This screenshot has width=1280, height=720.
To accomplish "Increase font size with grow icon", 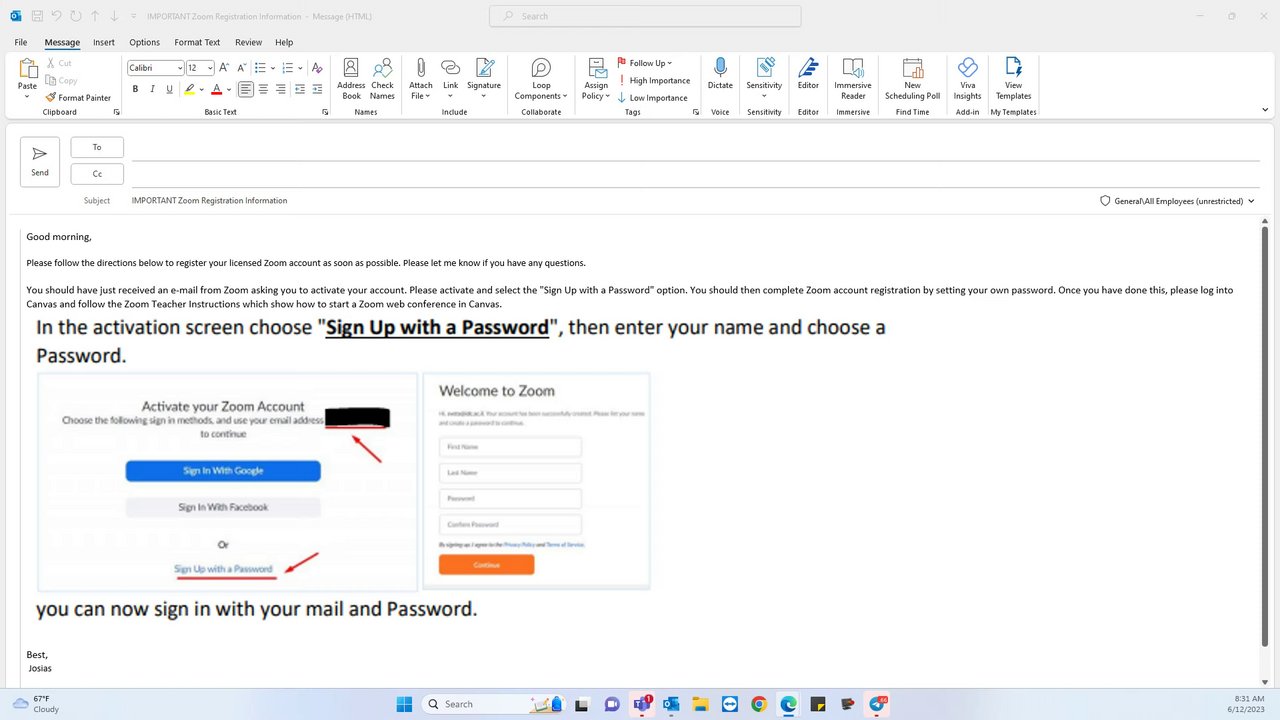I will point(224,68).
